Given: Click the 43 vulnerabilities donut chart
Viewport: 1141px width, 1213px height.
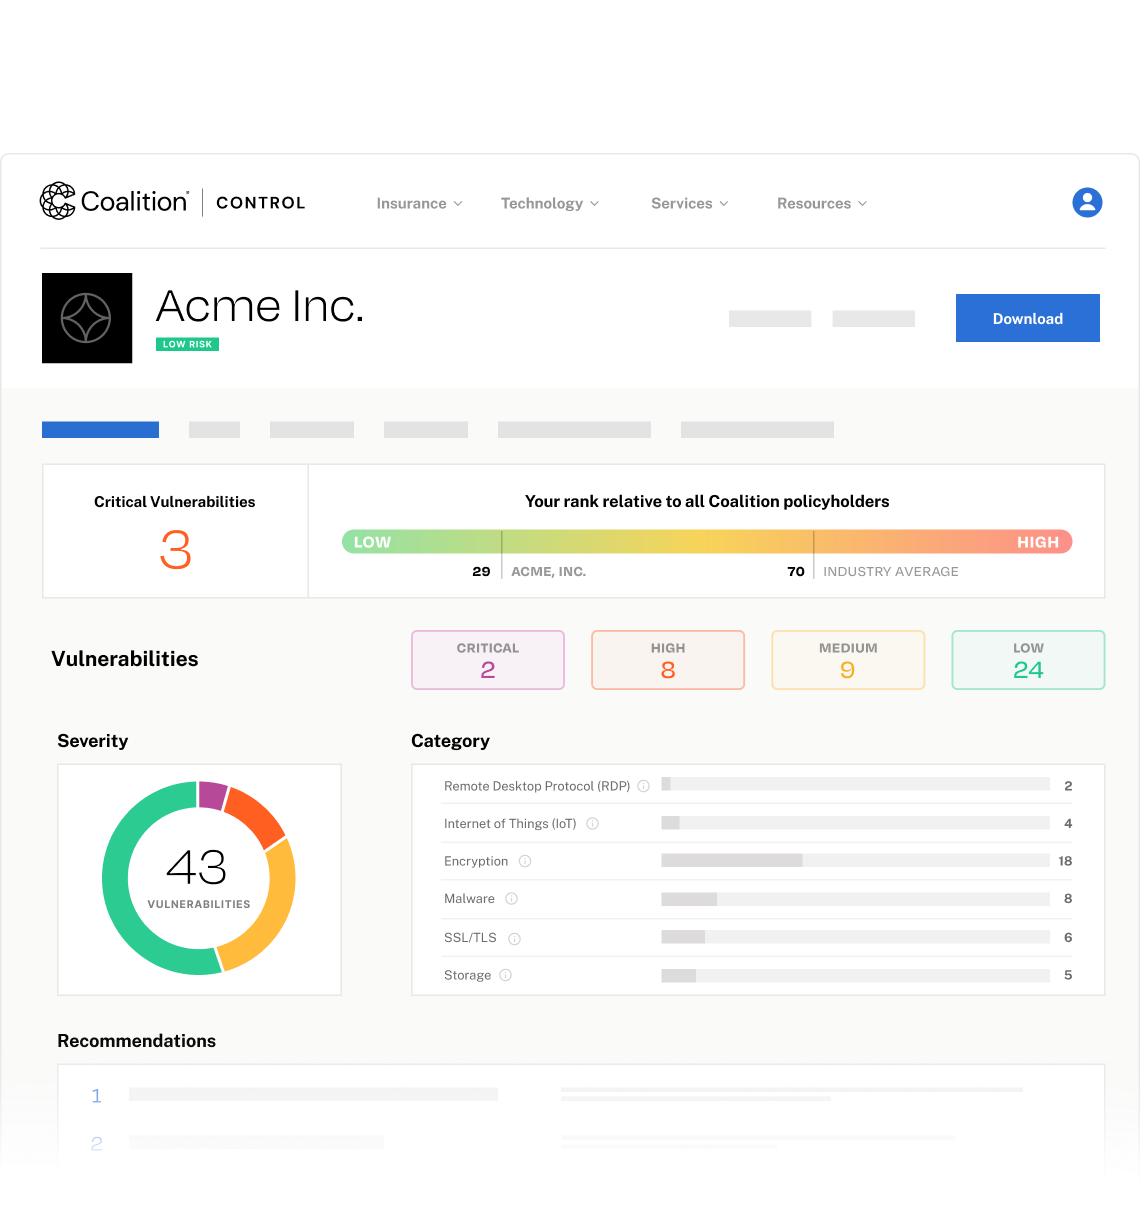Looking at the screenshot, I should point(199,879).
